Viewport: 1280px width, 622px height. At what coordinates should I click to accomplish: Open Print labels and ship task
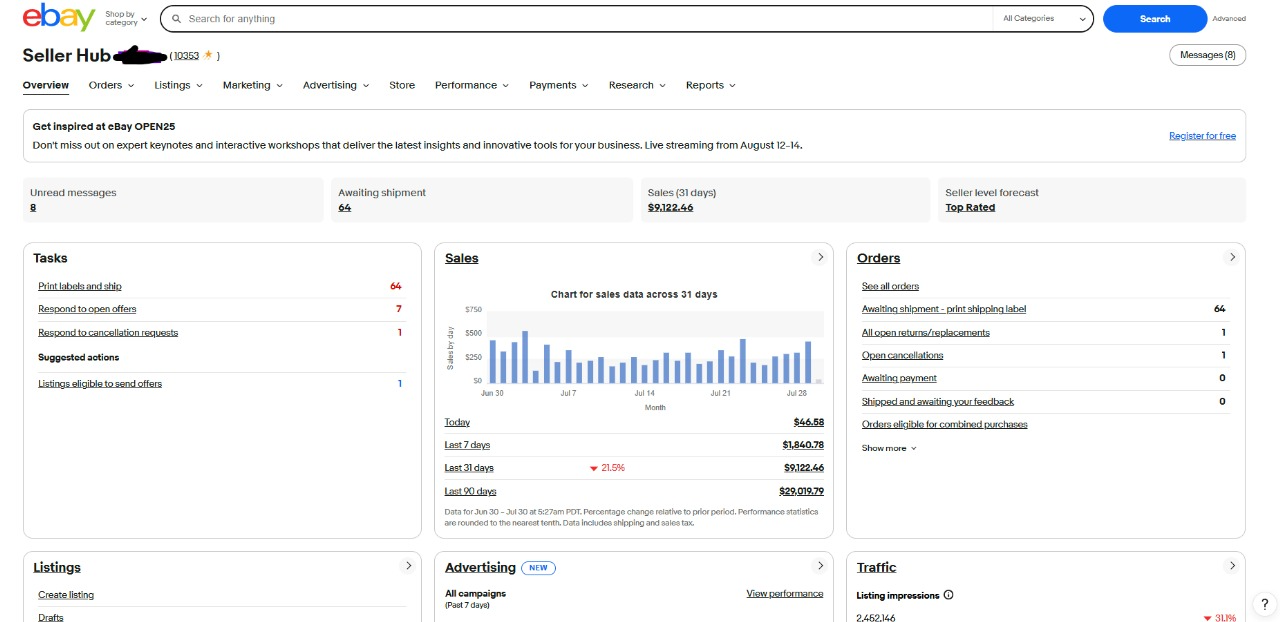(x=80, y=286)
